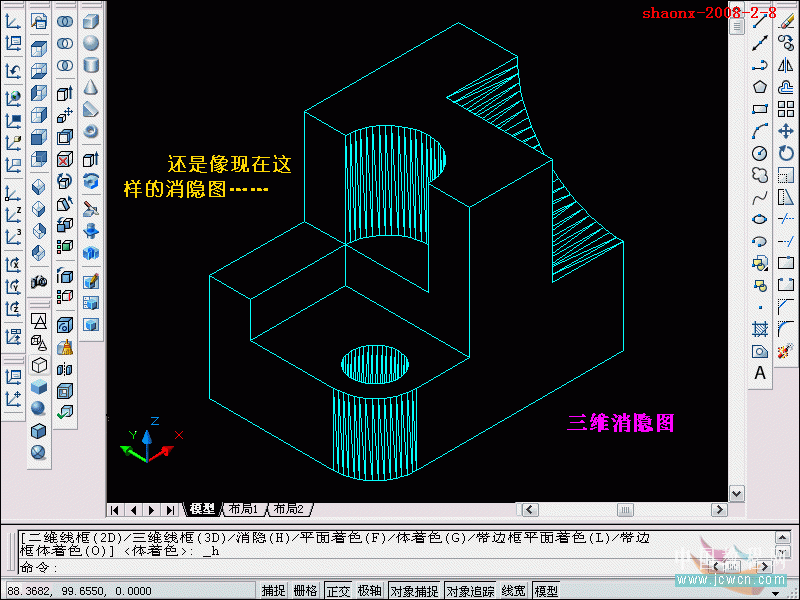Click the vertical scrollbar down arrow
The height and width of the screenshot is (600, 800).
(736, 493)
